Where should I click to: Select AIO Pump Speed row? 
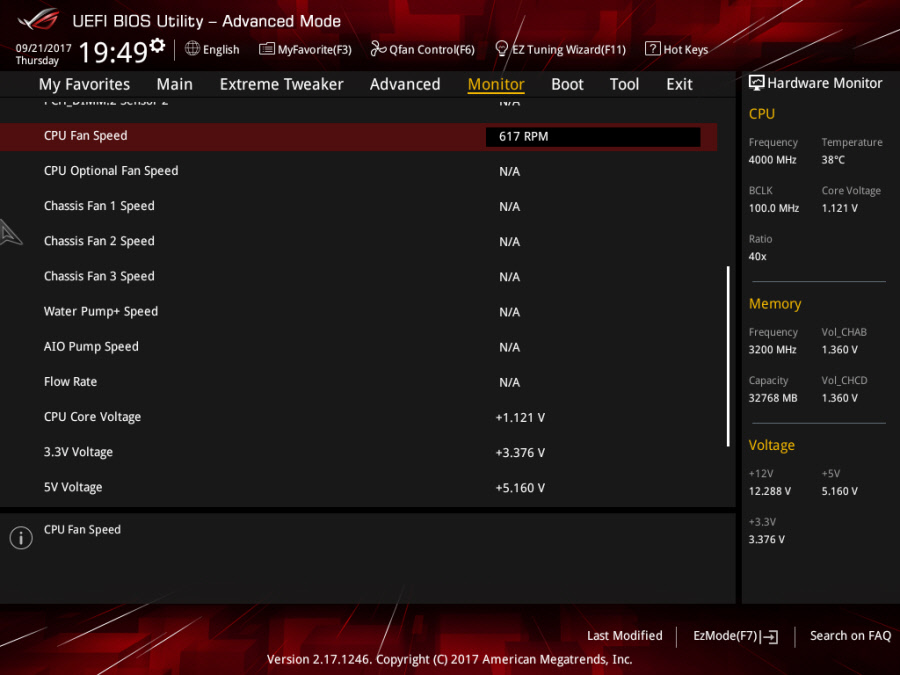click(x=358, y=347)
